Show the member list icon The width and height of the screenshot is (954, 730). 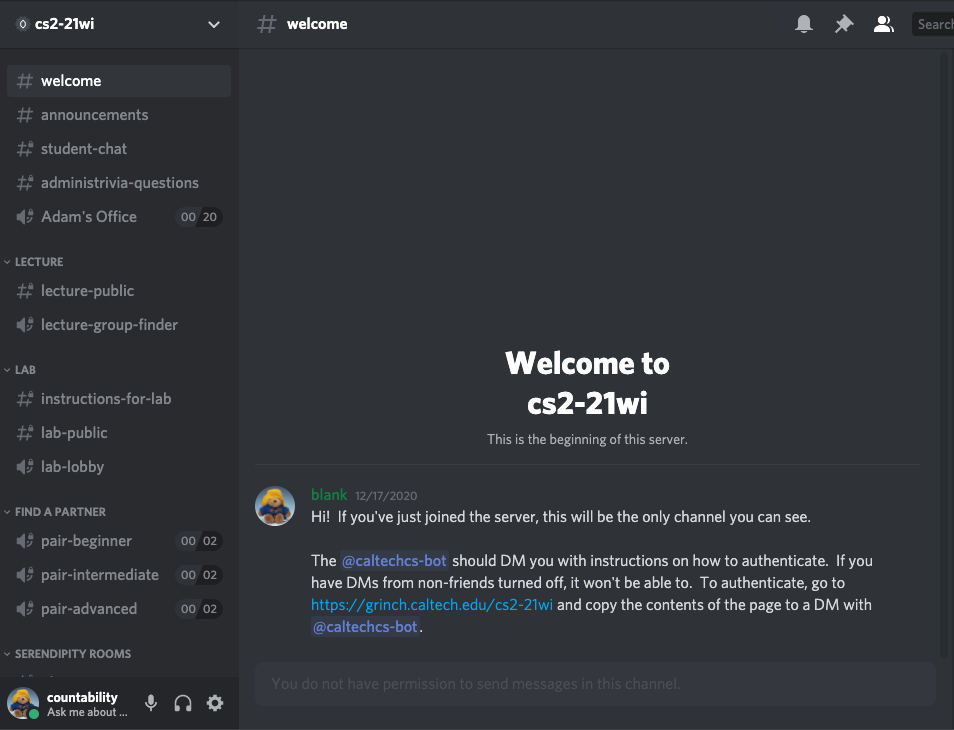(x=883, y=23)
